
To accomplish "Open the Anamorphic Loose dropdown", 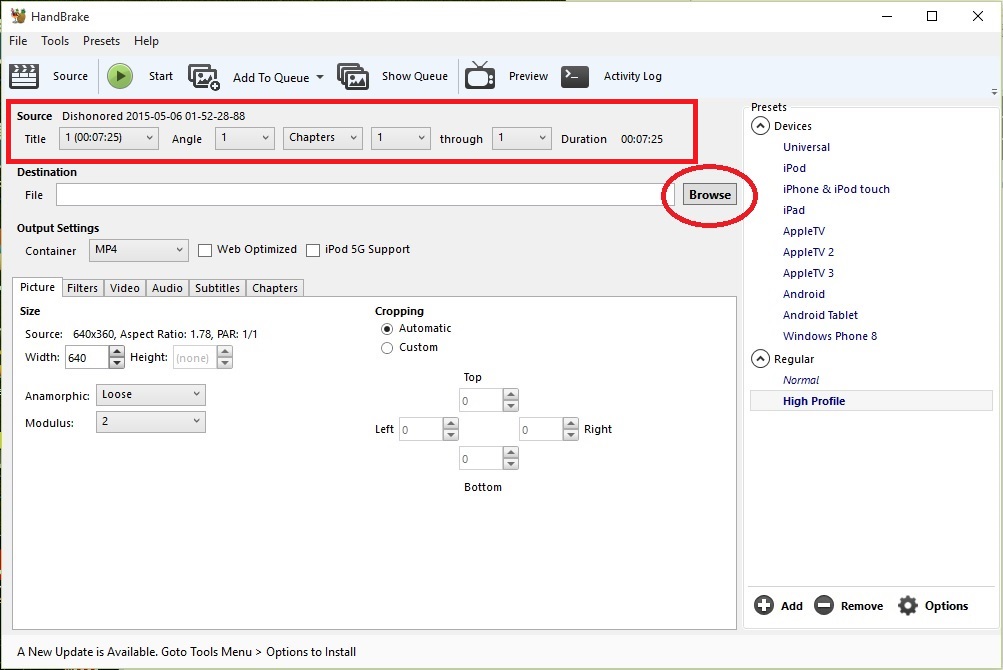I will tap(151, 395).
